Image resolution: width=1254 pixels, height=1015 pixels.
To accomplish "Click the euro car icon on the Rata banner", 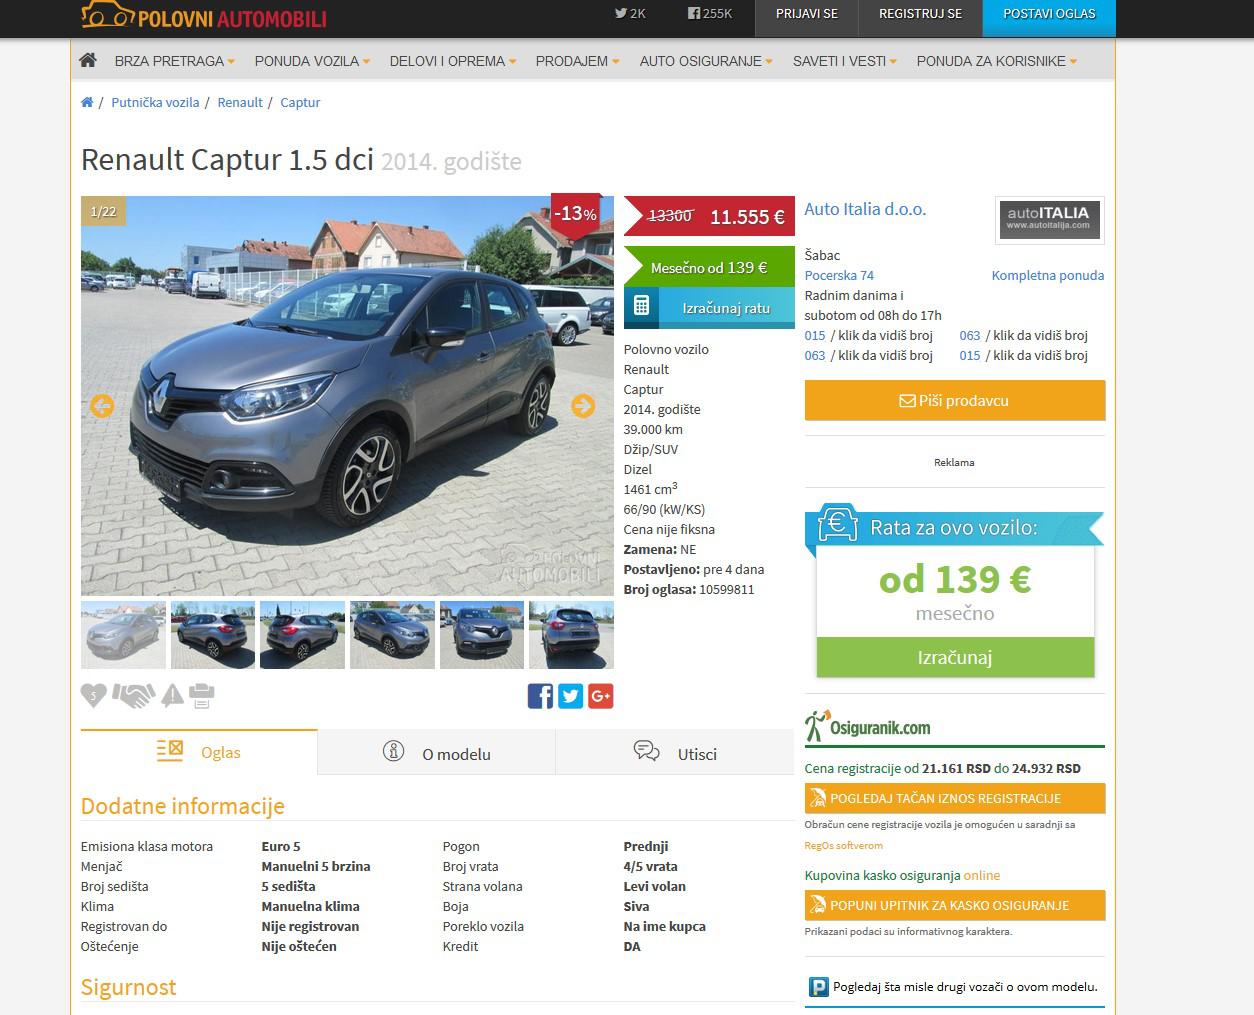I will coord(838,523).
